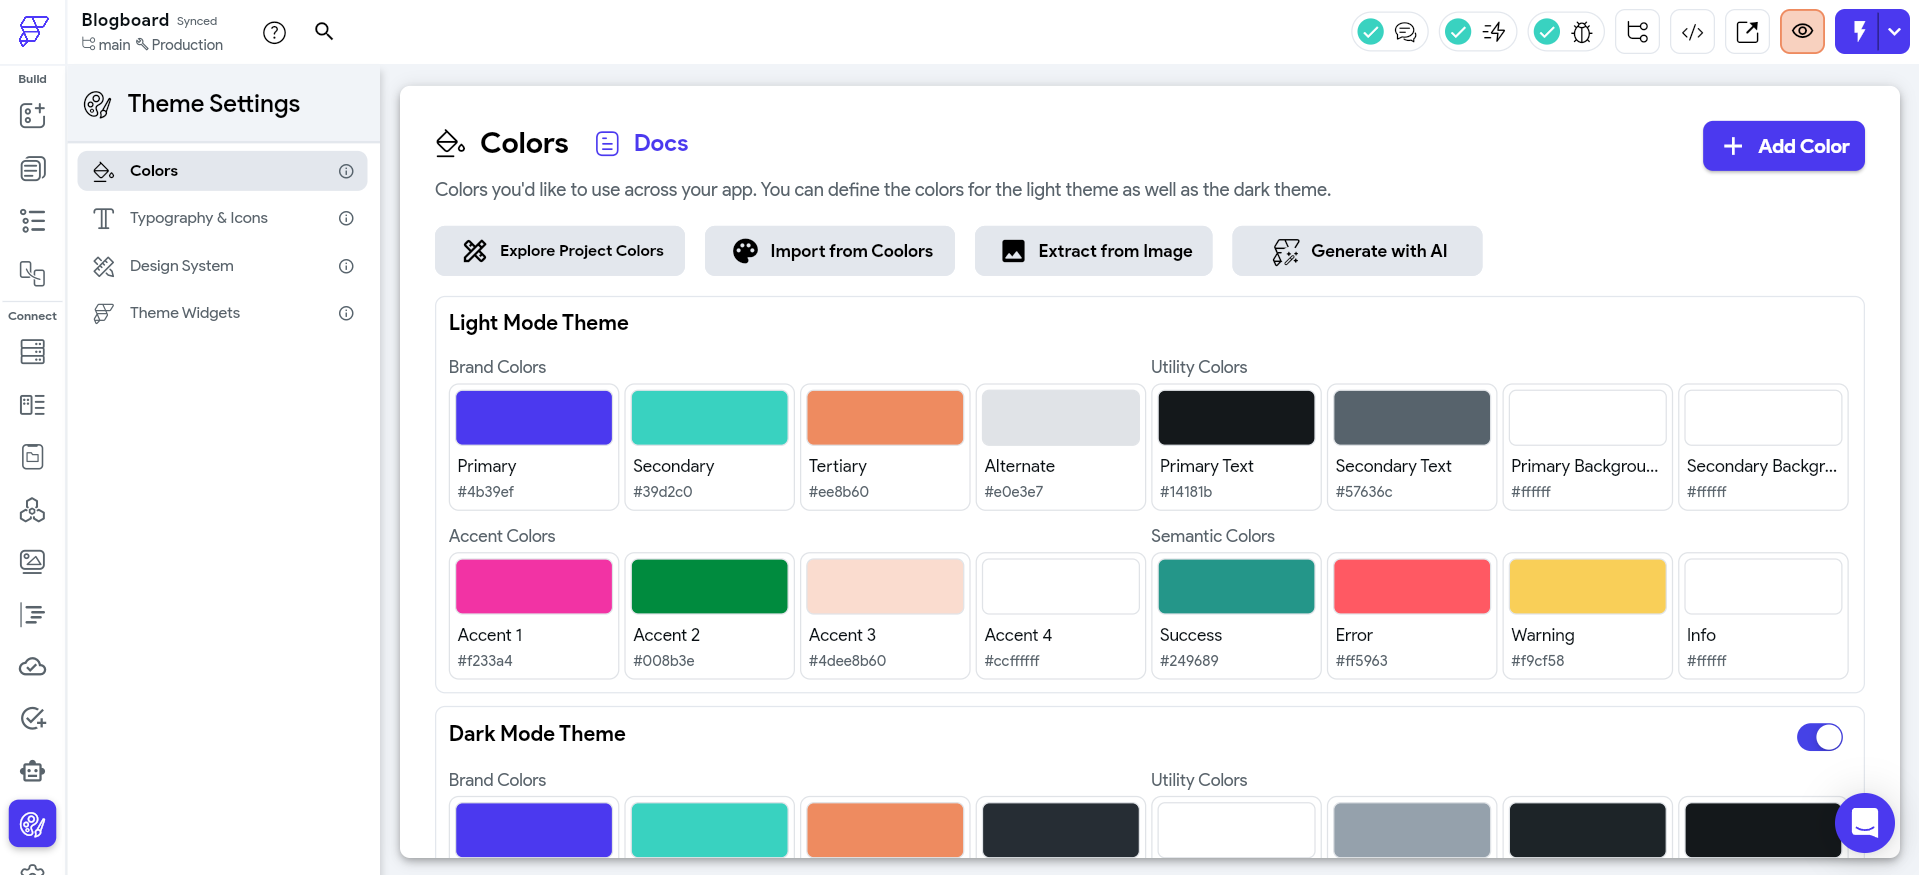Open the Docs link

pyautogui.click(x=660, y=144)
